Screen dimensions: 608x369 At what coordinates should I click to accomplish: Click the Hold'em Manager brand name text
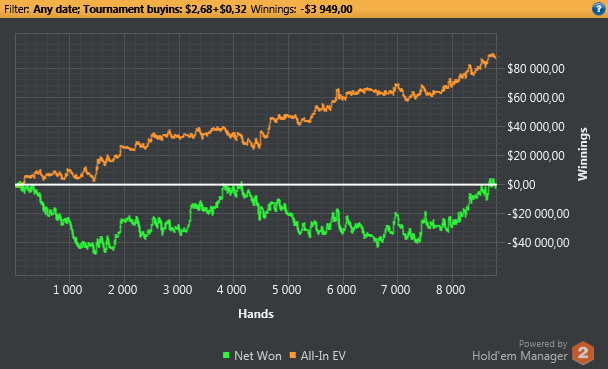coord(520,356)
